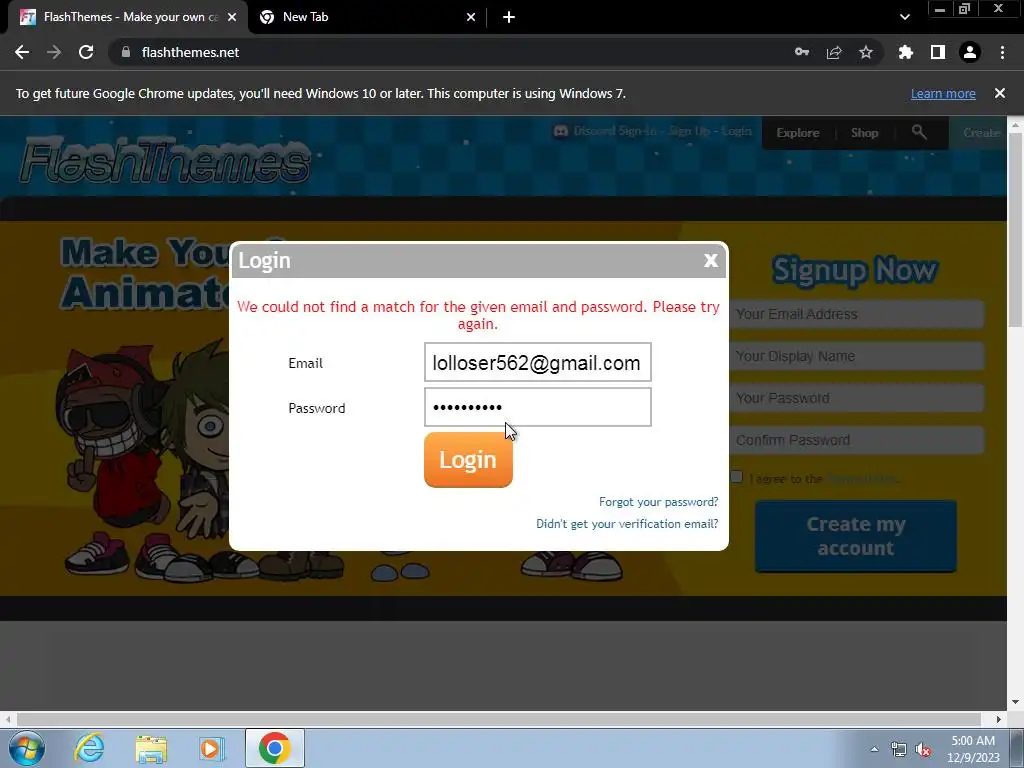
Task: Open Windows Media Player from taskbar
Action: tap(211, 748)
